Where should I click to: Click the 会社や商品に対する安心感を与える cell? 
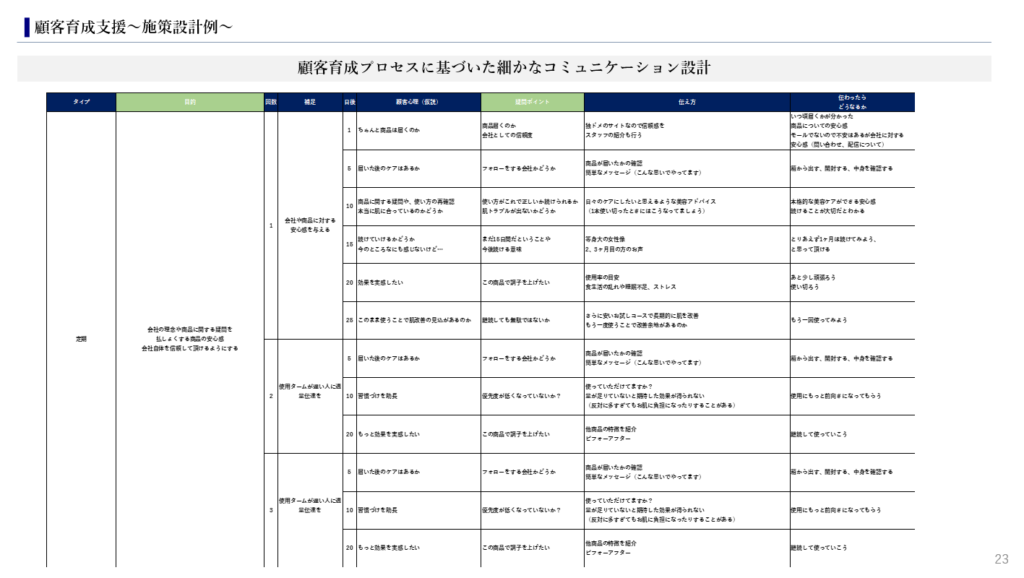[x=310, y=225]
